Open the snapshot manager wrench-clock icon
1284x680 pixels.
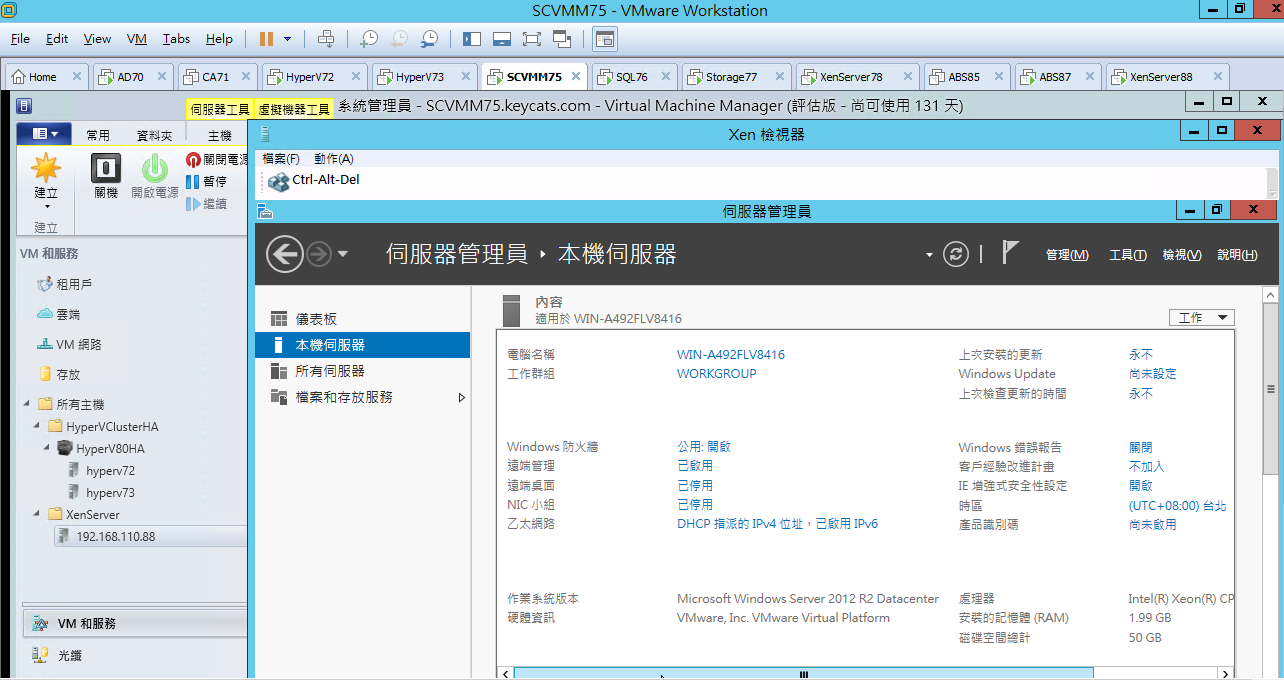pos(429,39)
